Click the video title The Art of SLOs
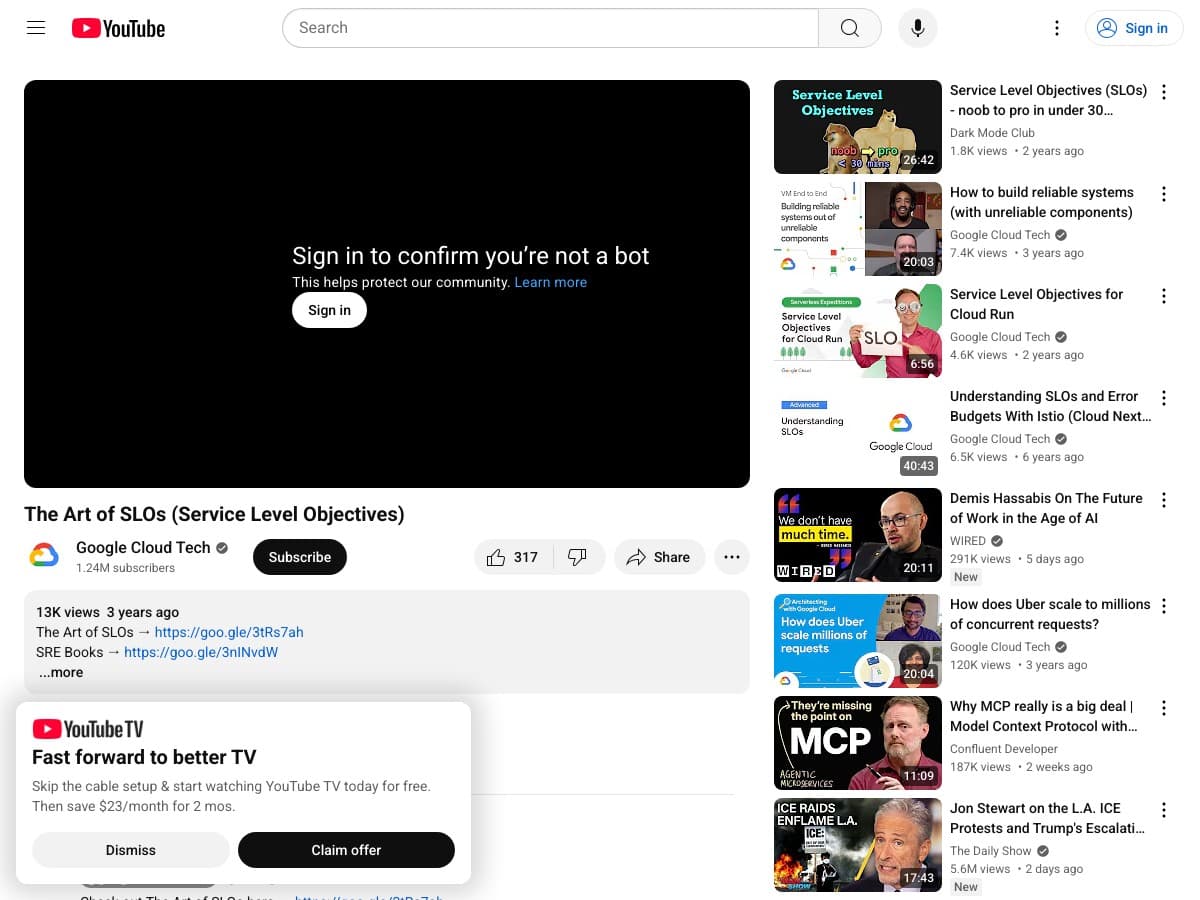 tap(214, 514)
